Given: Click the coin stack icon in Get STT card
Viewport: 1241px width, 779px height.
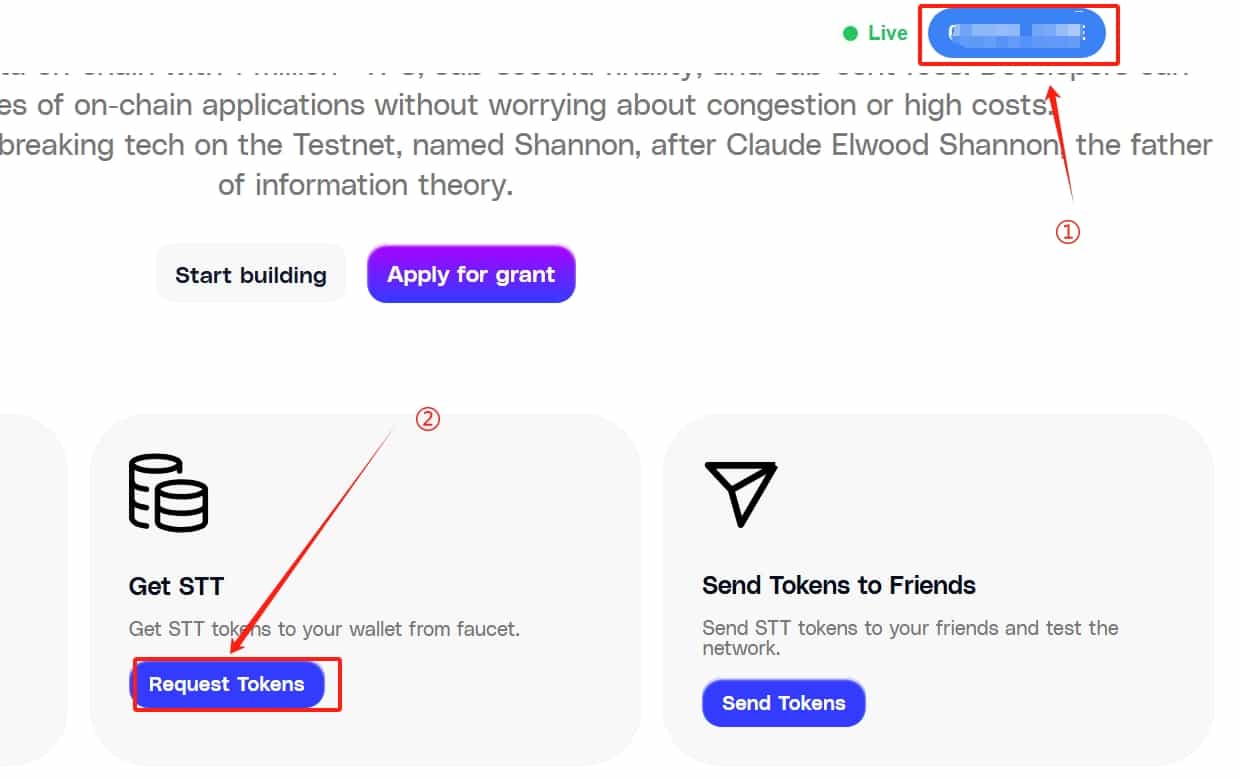Looking at the screenshot, I should click(x=168, y=492).
